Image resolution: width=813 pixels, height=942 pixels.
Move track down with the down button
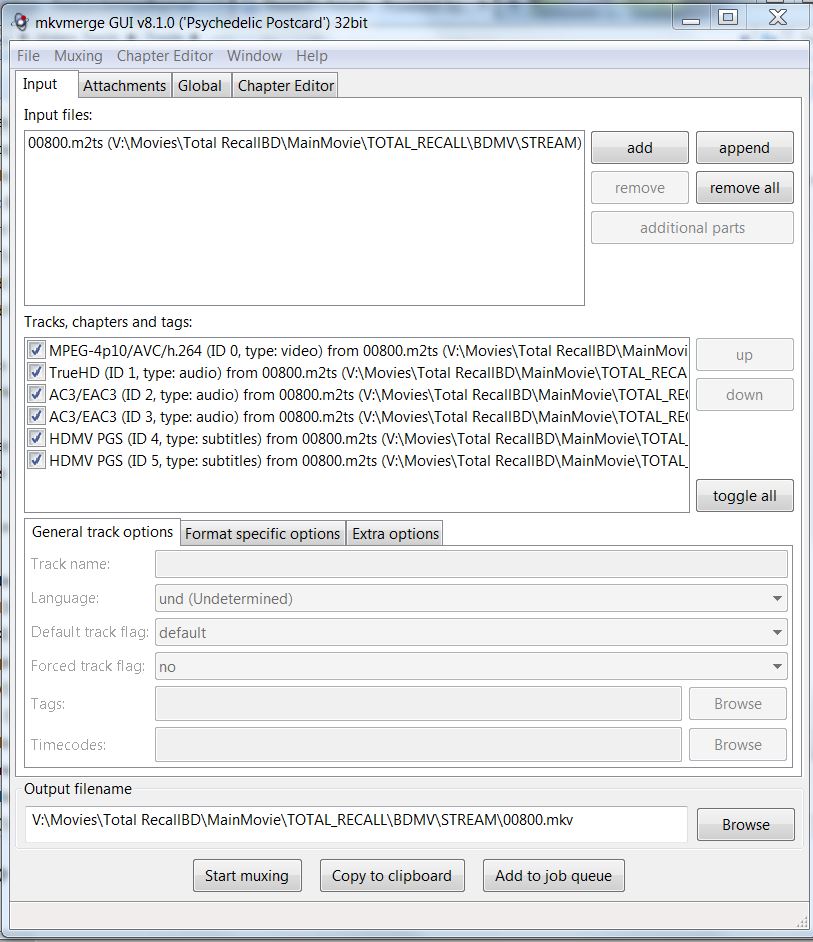(x=744, y=395)
